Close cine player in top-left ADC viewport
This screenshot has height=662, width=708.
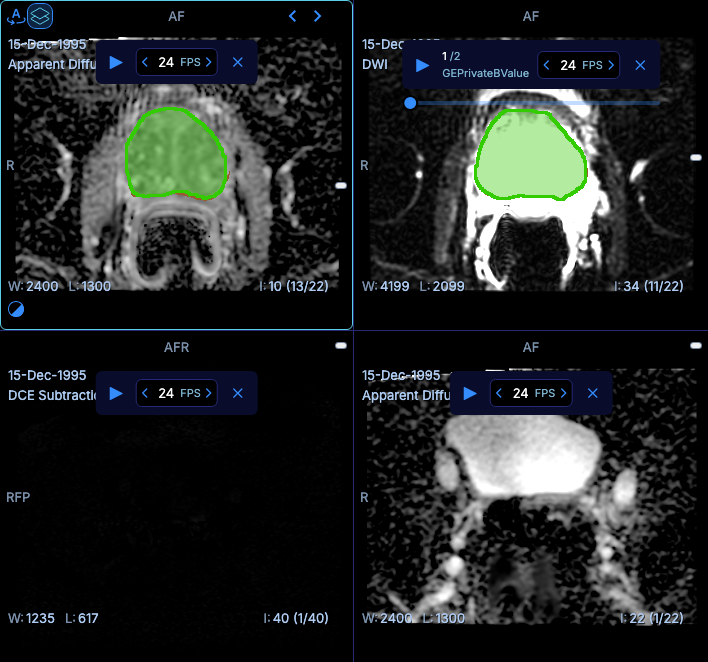238,62
